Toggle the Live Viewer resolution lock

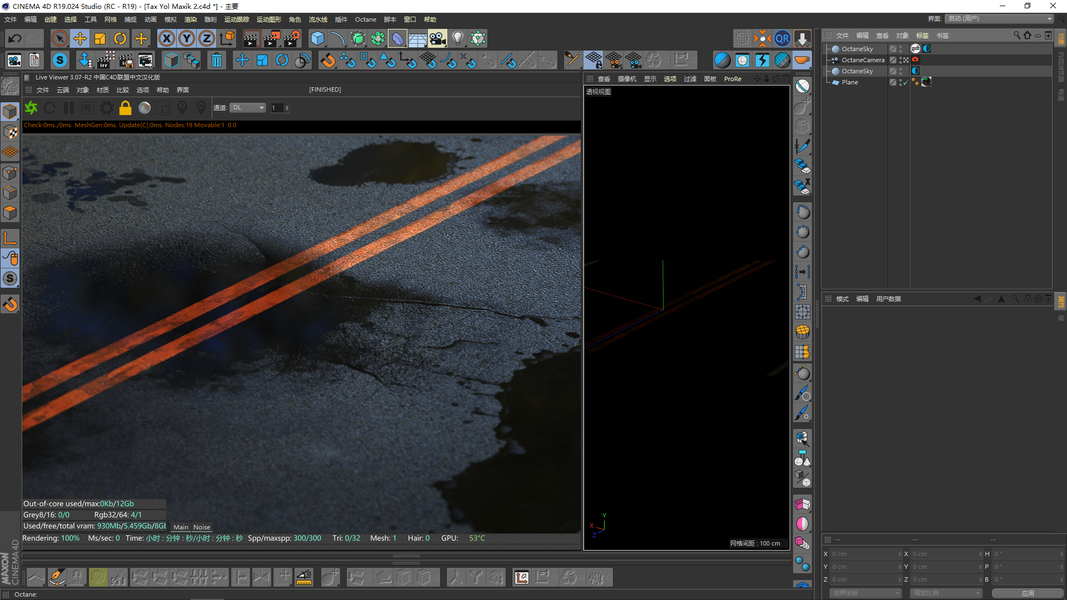pyautogui.click(x=125, y=107)
